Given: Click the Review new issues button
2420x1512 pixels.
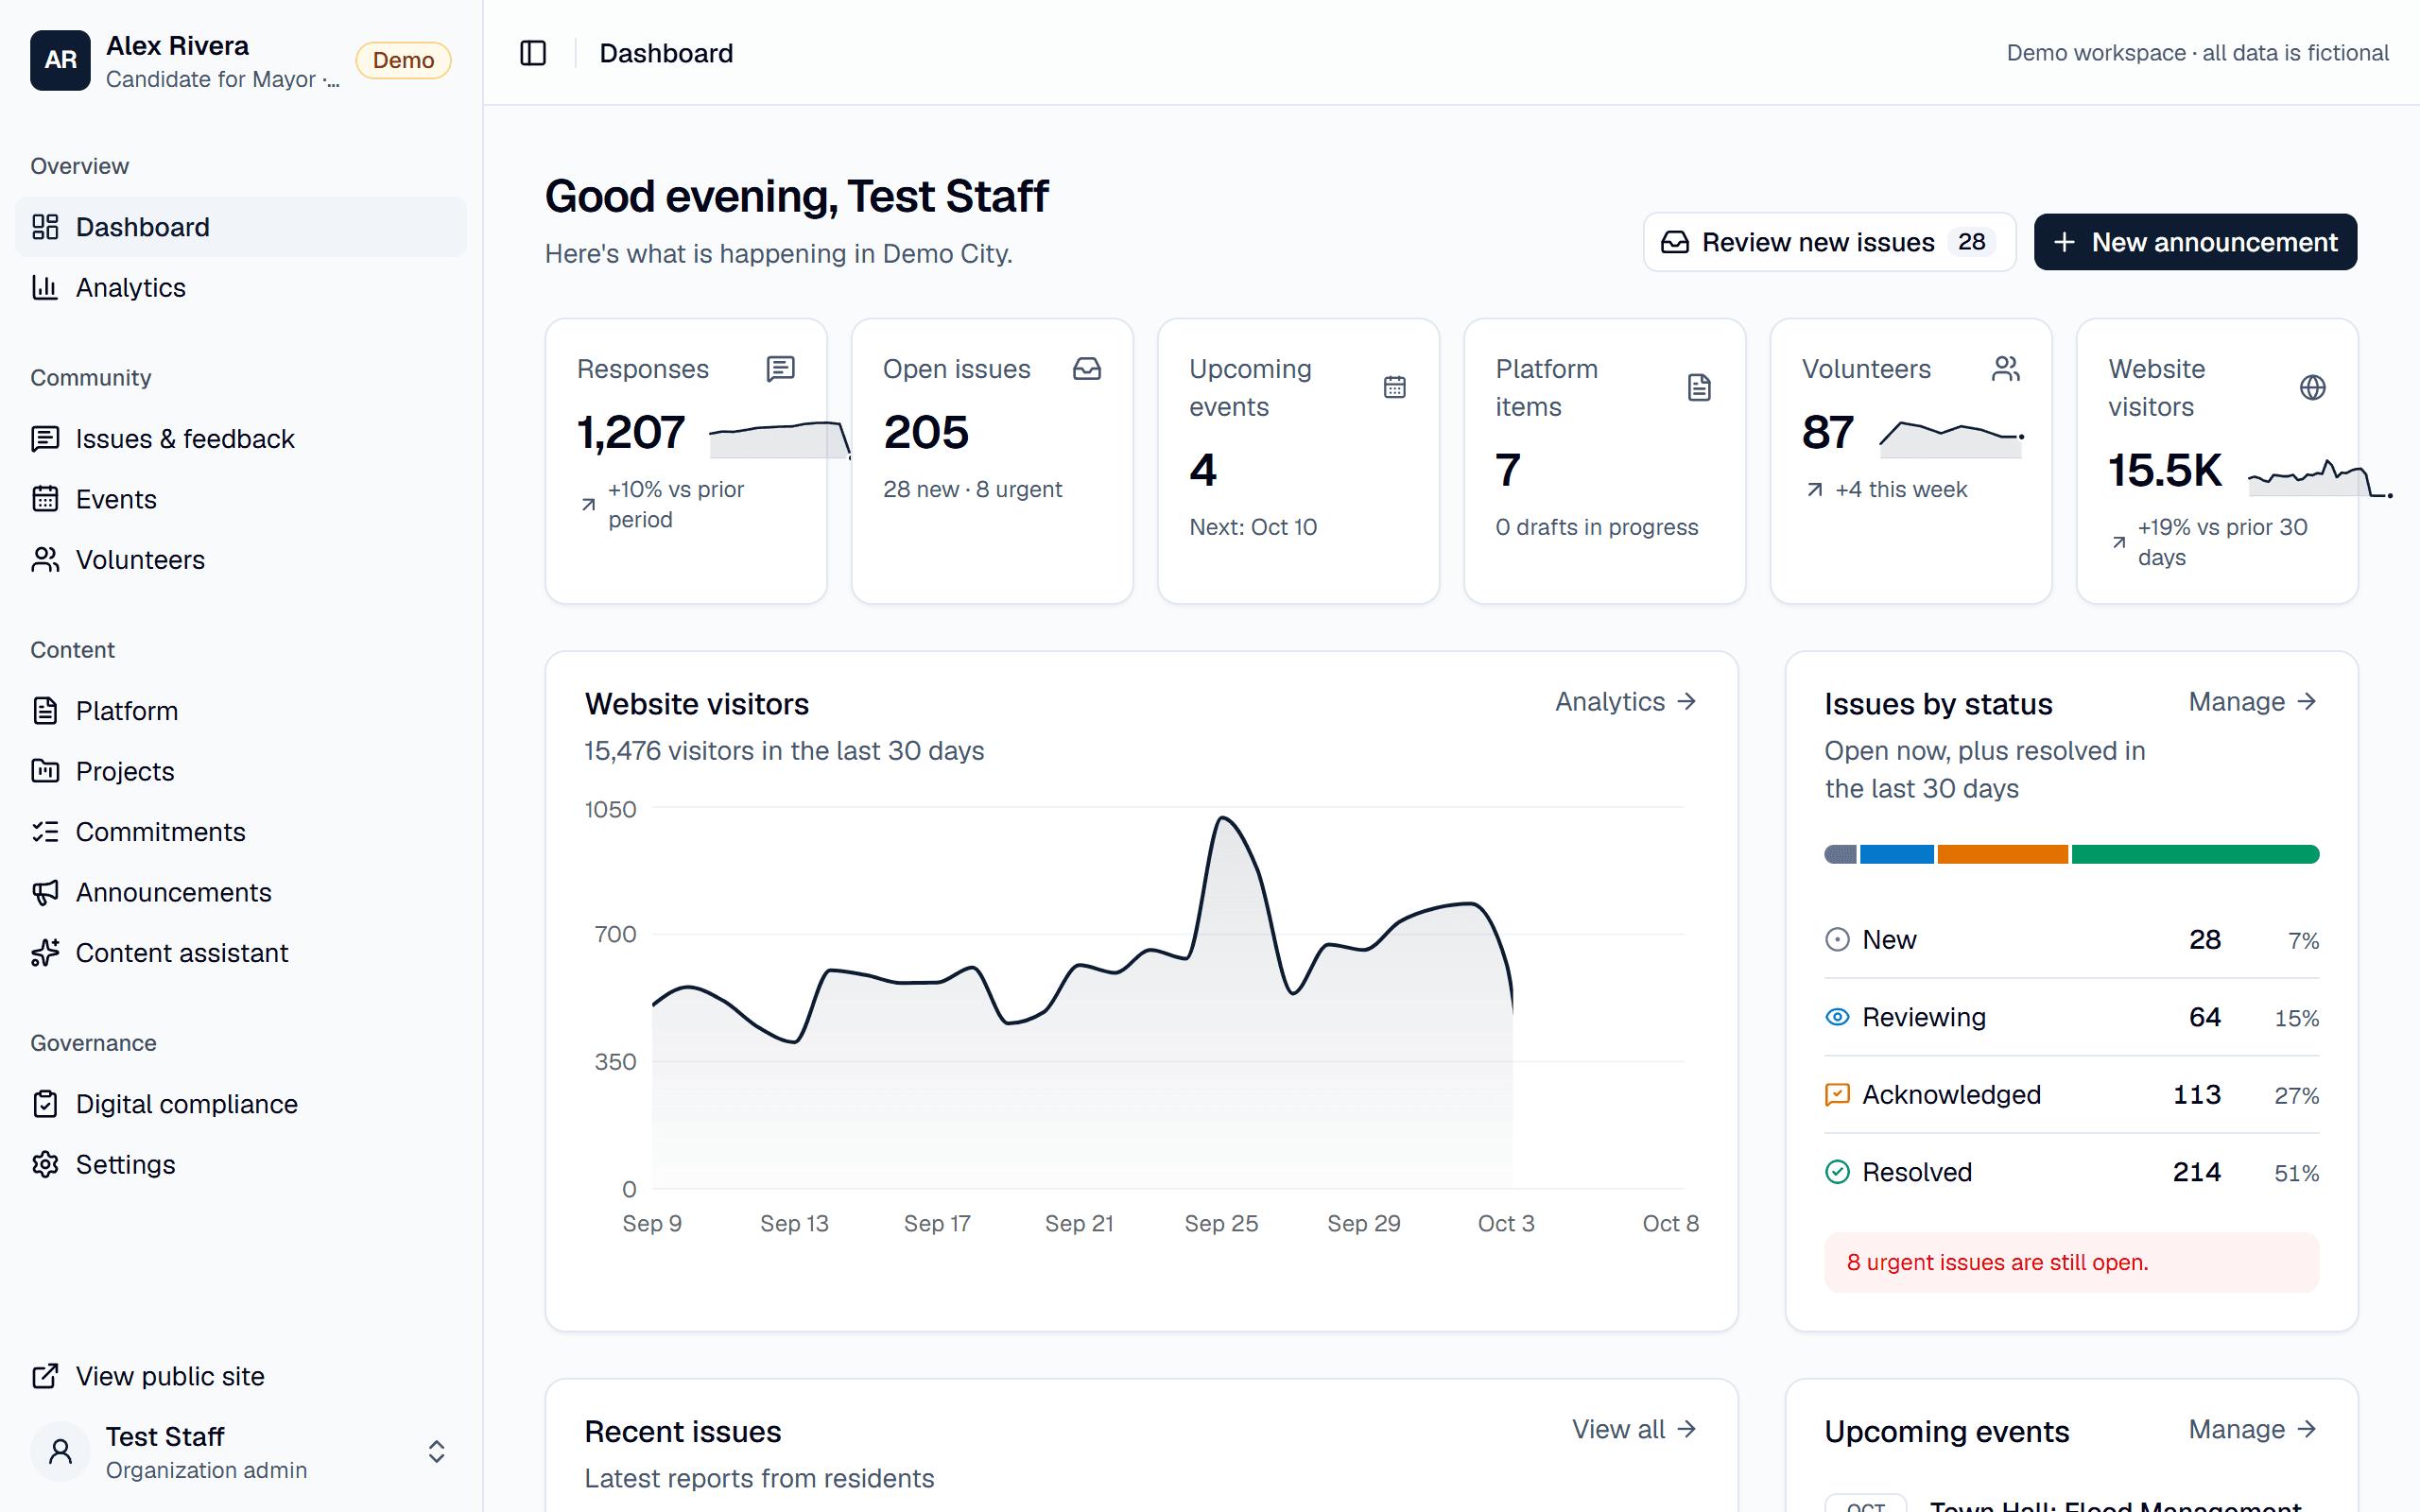Looking at the screenshot, I should [x=1829, y=242].
